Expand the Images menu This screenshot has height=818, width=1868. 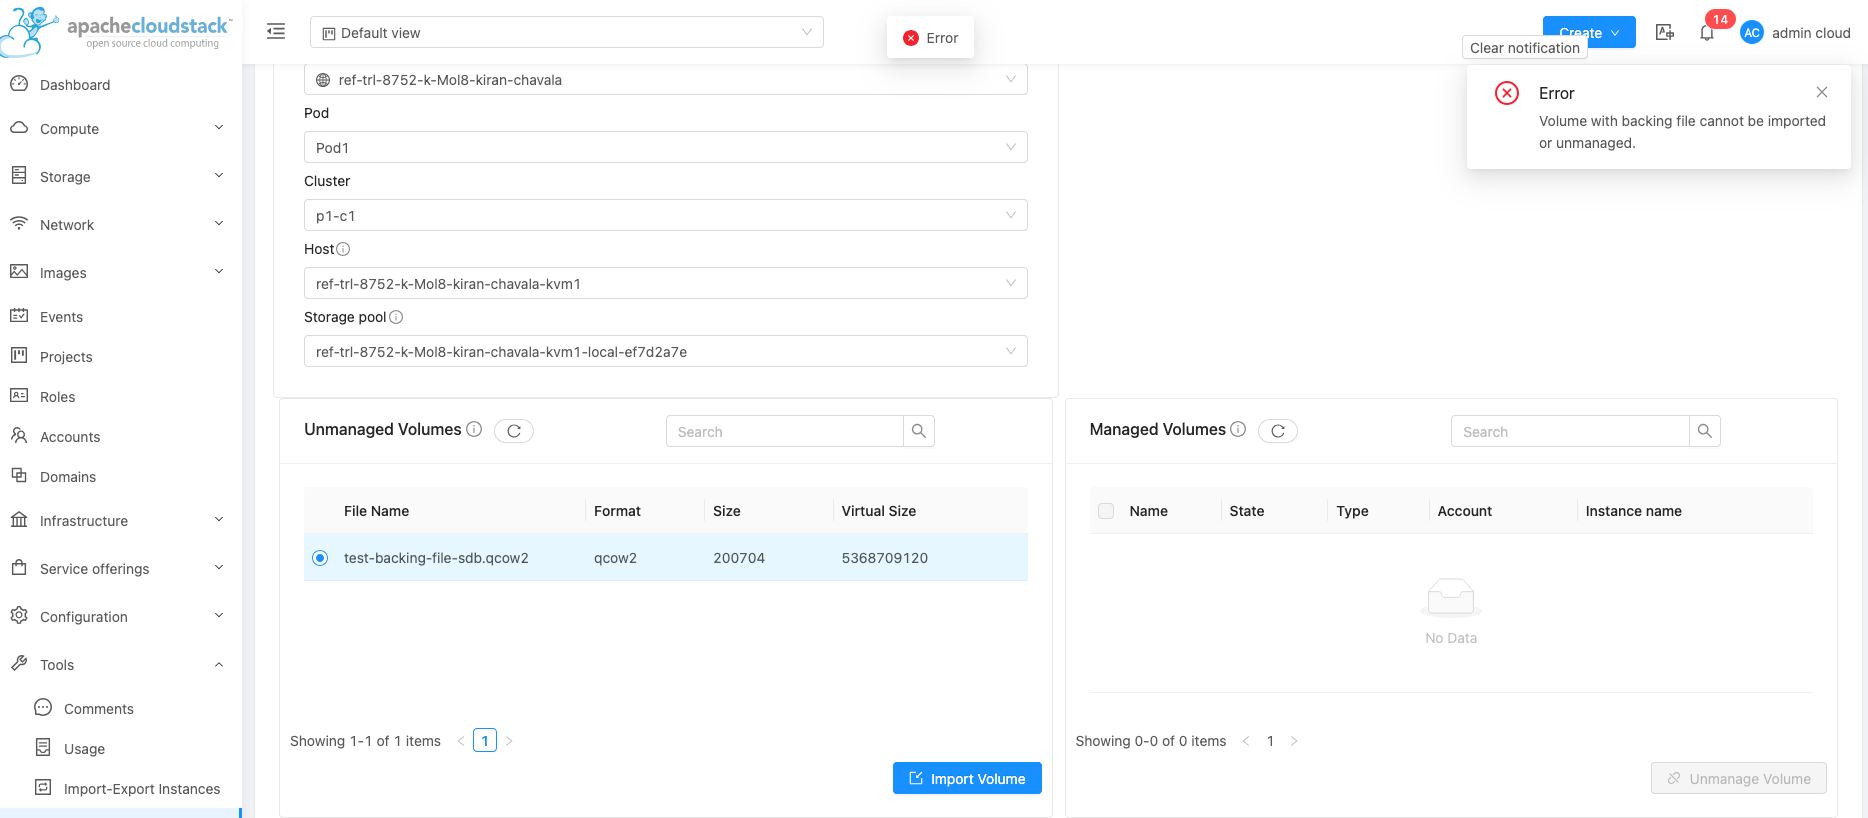(120, 272)
